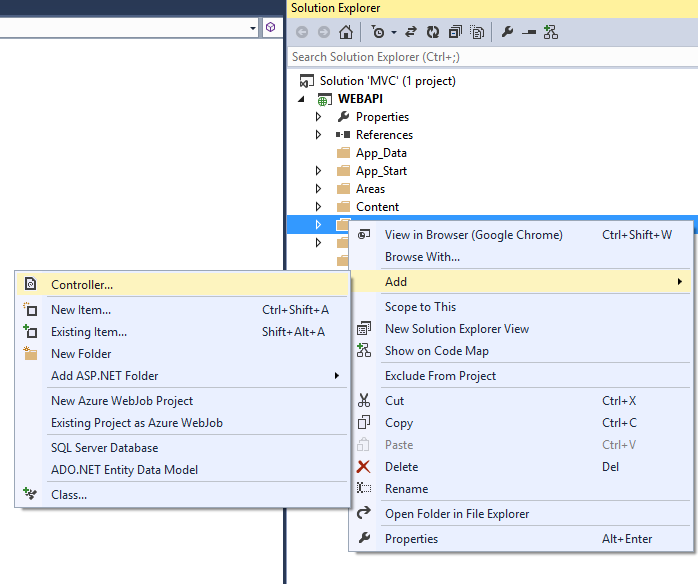Select Controller... in Add submenu
Screen dimensions: 698x584
point(182,285)
